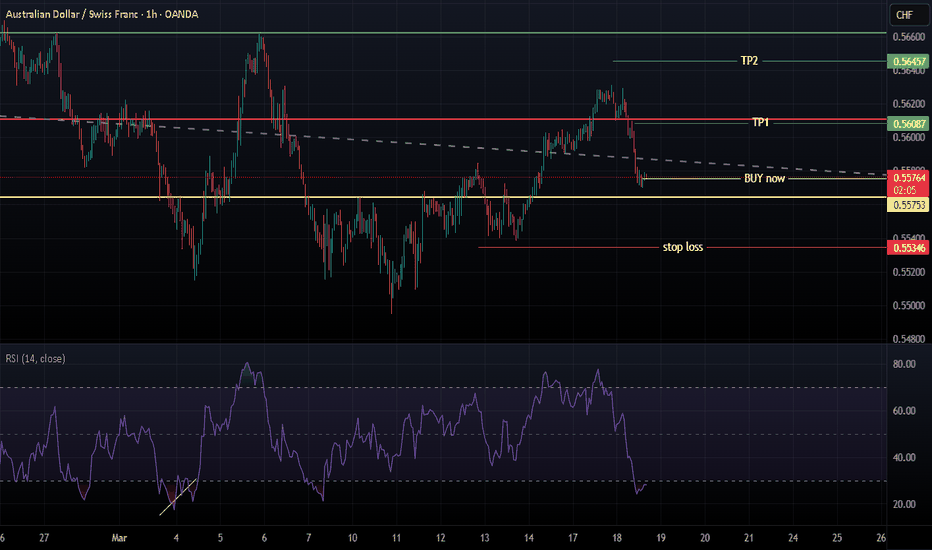Select the stop loss label
The height and width of the screenshot is (550, 932).
pos(683,247)
